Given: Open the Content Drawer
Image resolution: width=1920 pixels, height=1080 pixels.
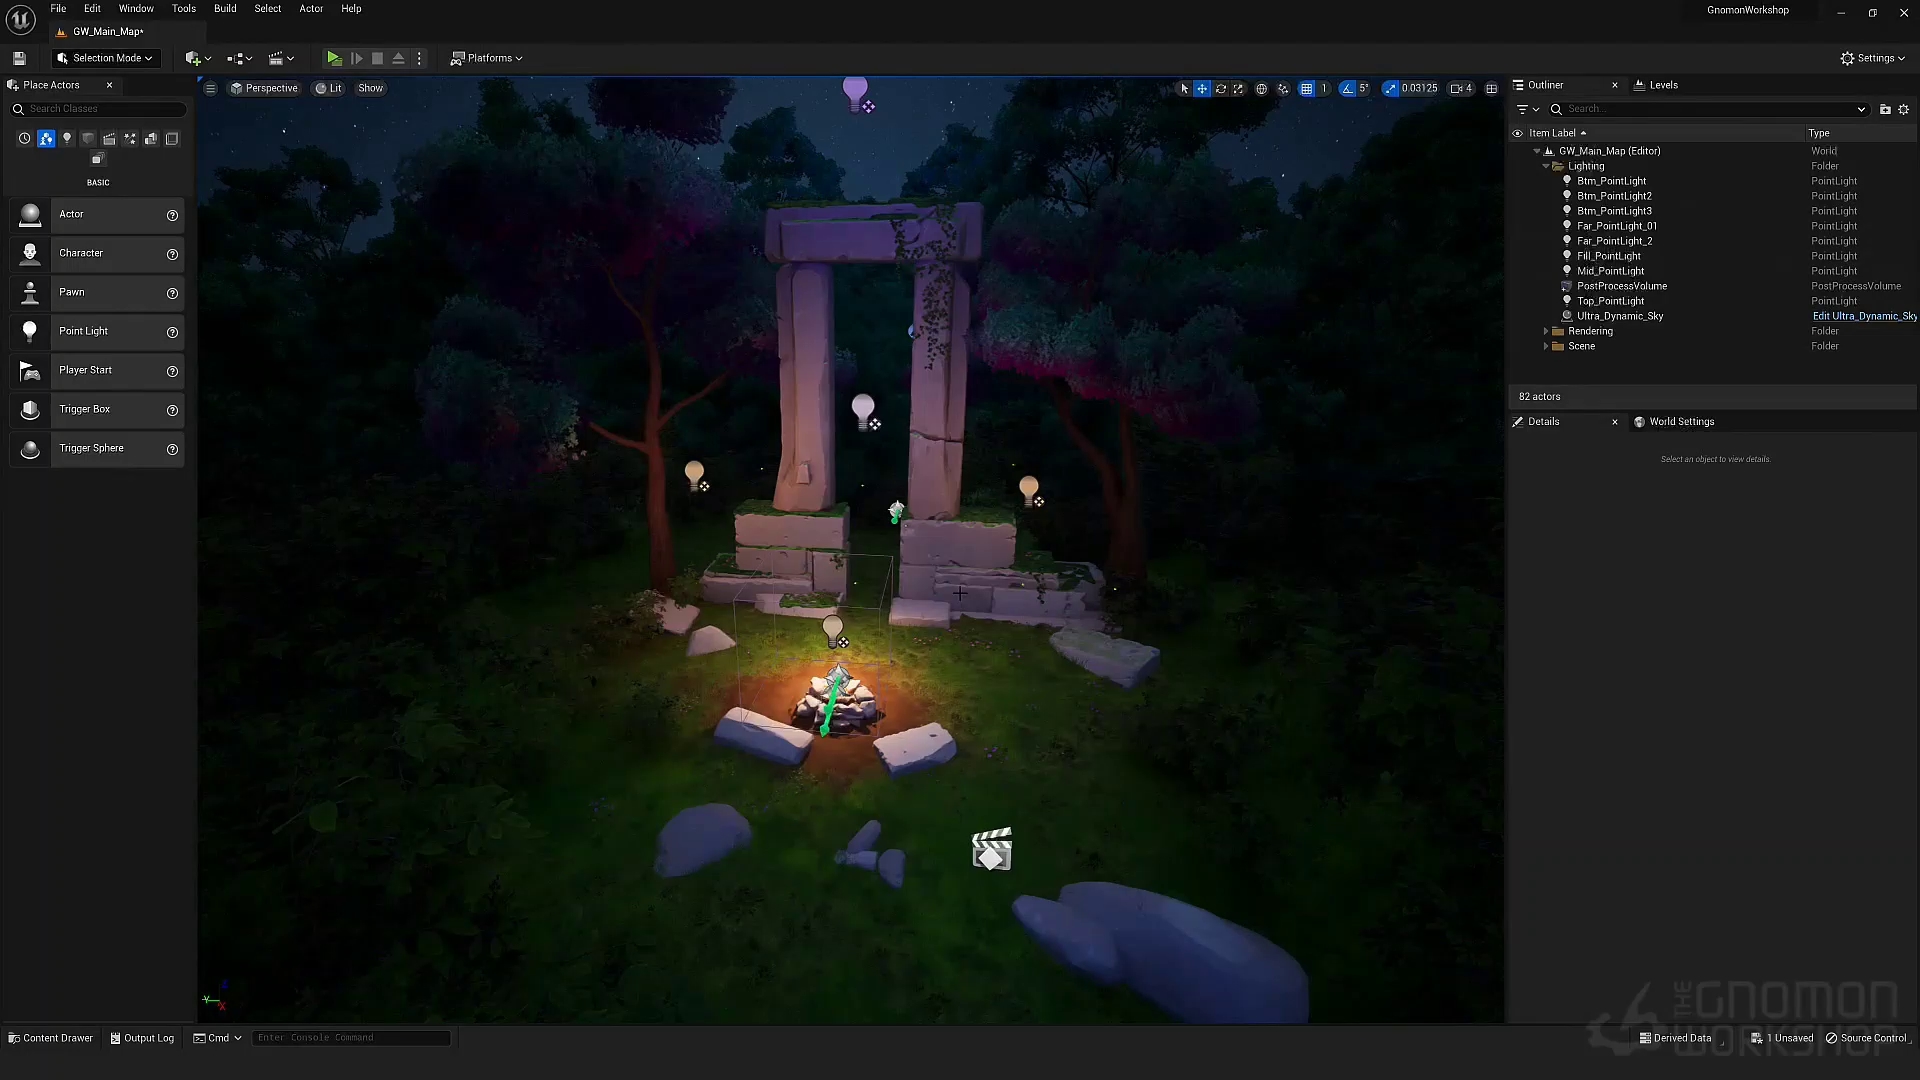Looking at the screenshot, I should (51, 1038).
